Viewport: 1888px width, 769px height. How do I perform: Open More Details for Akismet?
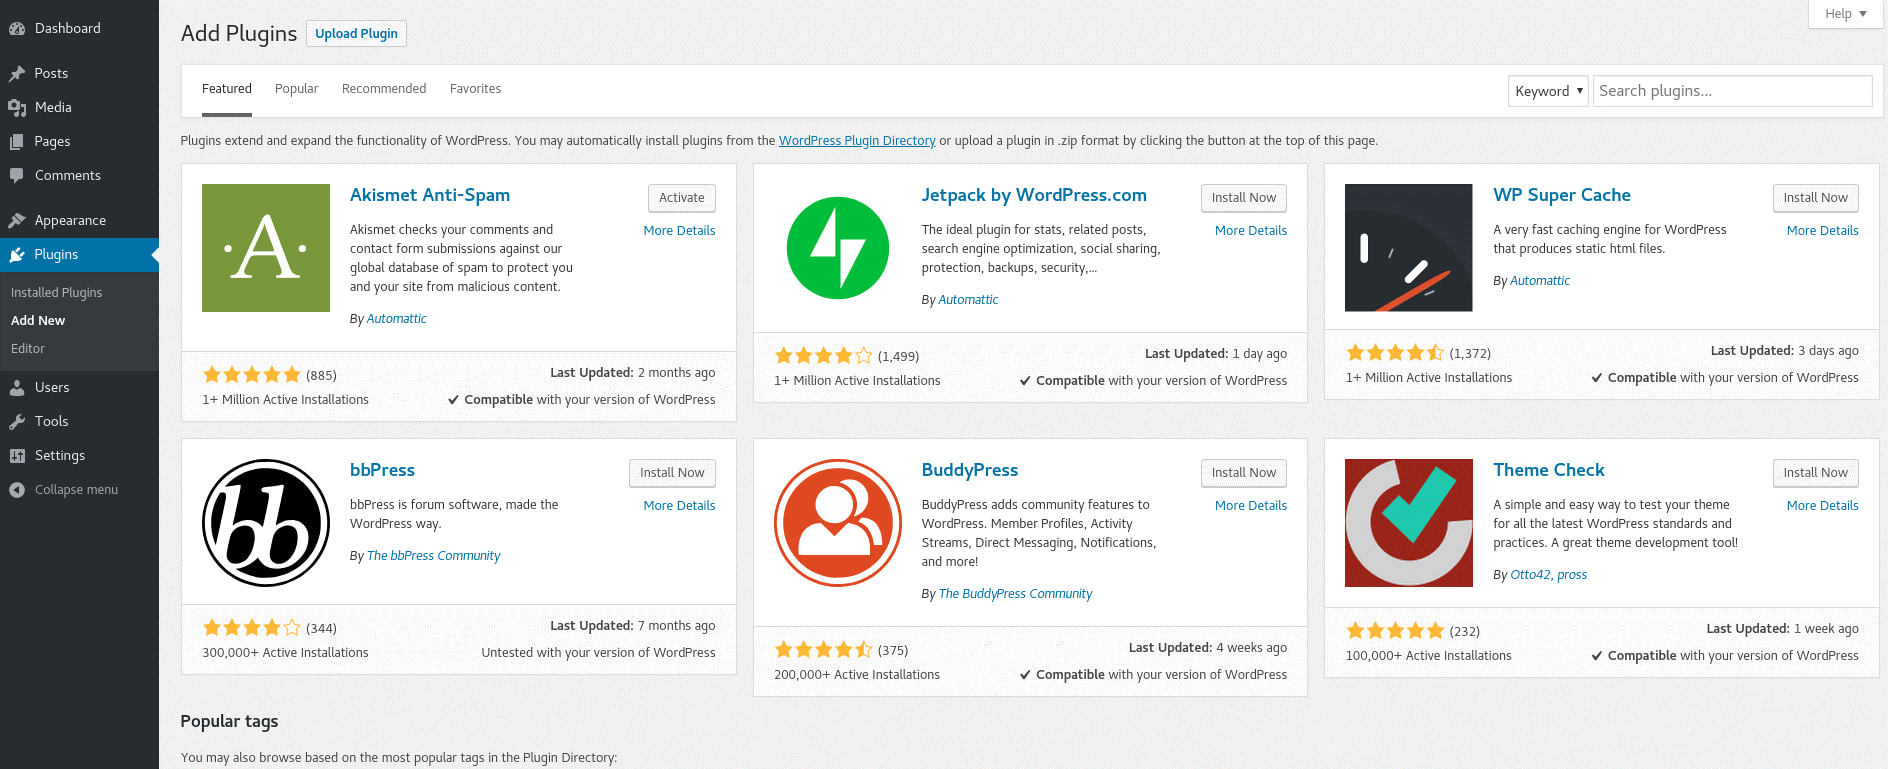[x=680, y=231]
